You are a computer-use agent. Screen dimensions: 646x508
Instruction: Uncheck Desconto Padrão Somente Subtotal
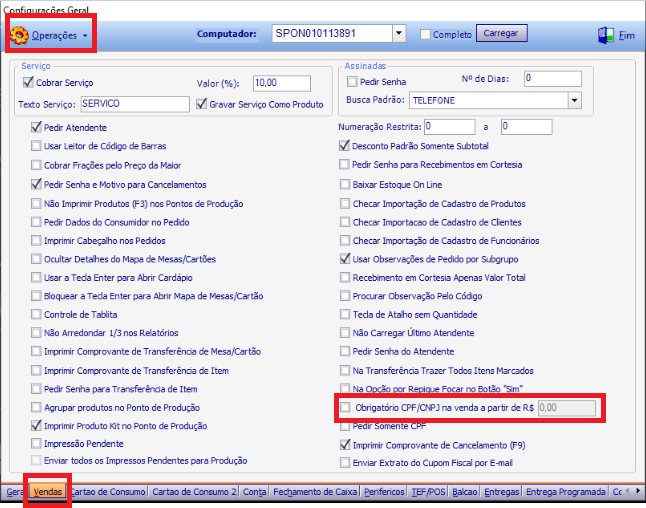[x=344, y=145]
